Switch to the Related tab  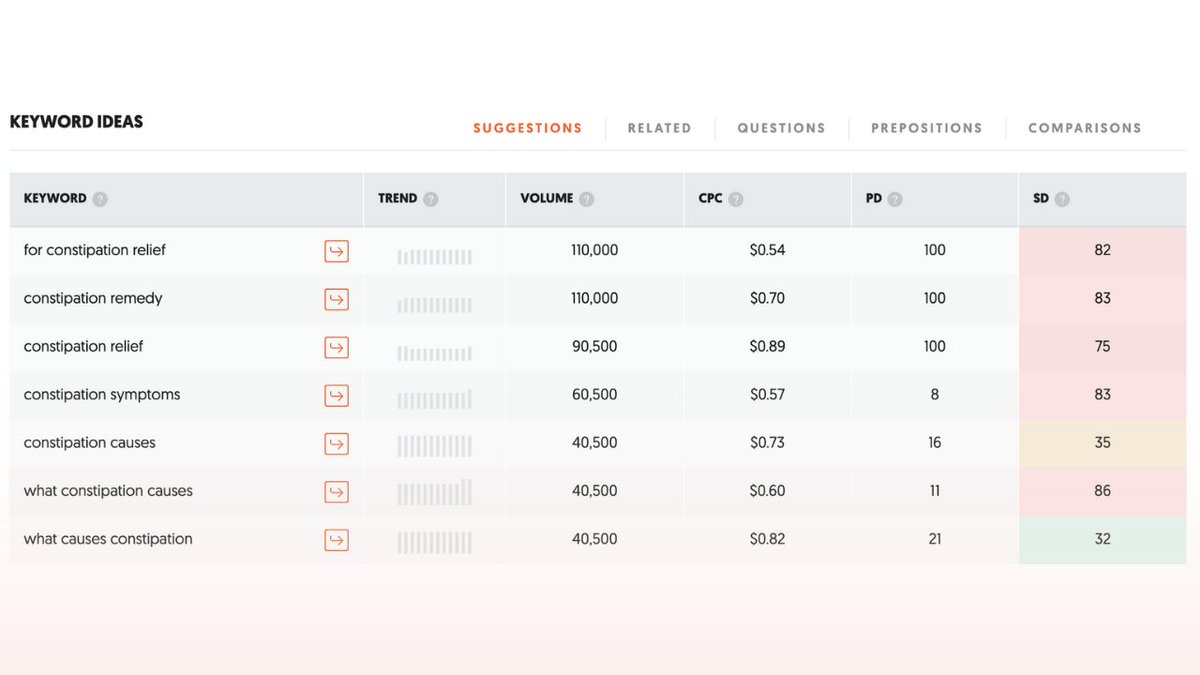pos(660,128)
